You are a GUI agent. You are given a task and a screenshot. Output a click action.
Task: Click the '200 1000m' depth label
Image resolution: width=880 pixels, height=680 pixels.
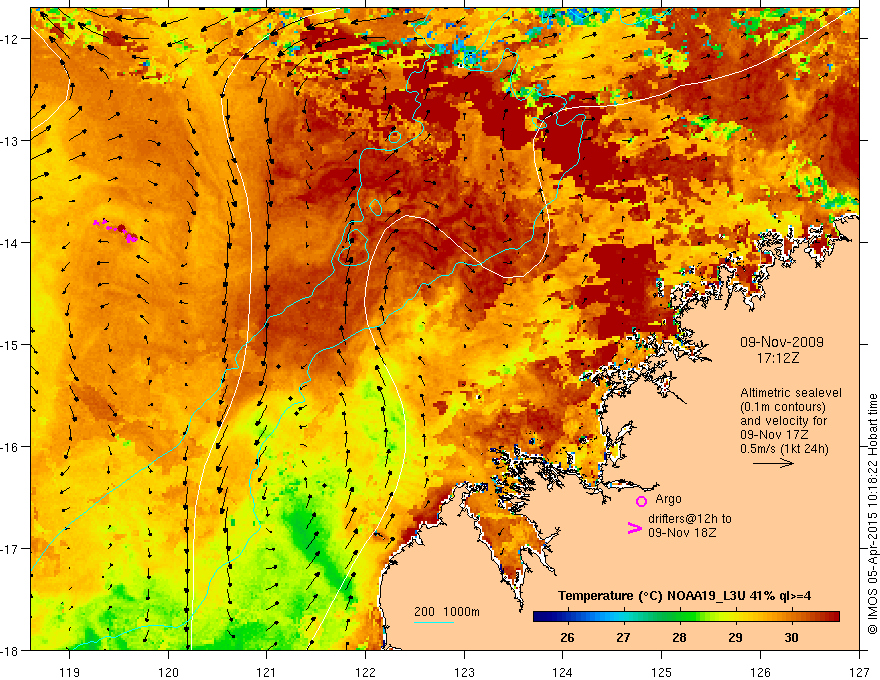coord(447,612)
